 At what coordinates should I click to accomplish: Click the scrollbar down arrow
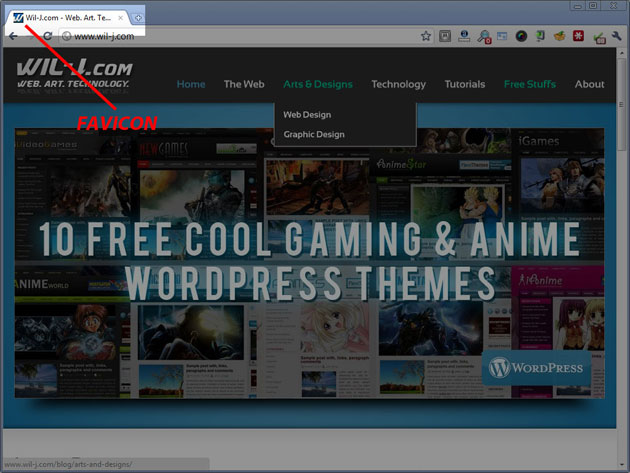pos(621,465)
